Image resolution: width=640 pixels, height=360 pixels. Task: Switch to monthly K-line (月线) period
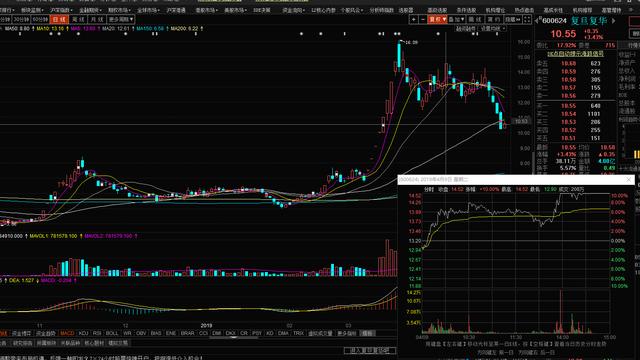tap(97, 19)
